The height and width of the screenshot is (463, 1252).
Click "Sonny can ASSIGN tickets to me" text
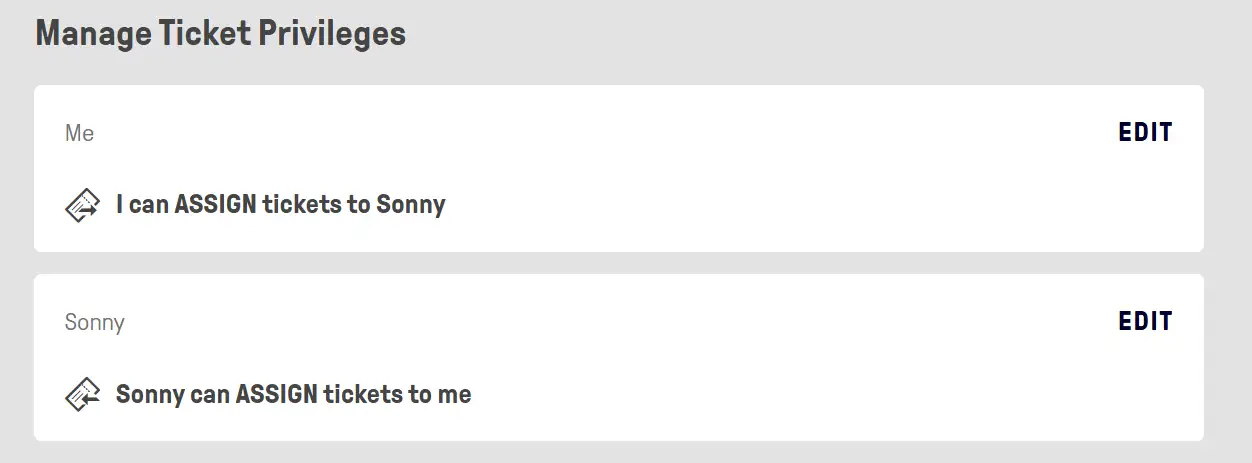click(x=293, y=394)
